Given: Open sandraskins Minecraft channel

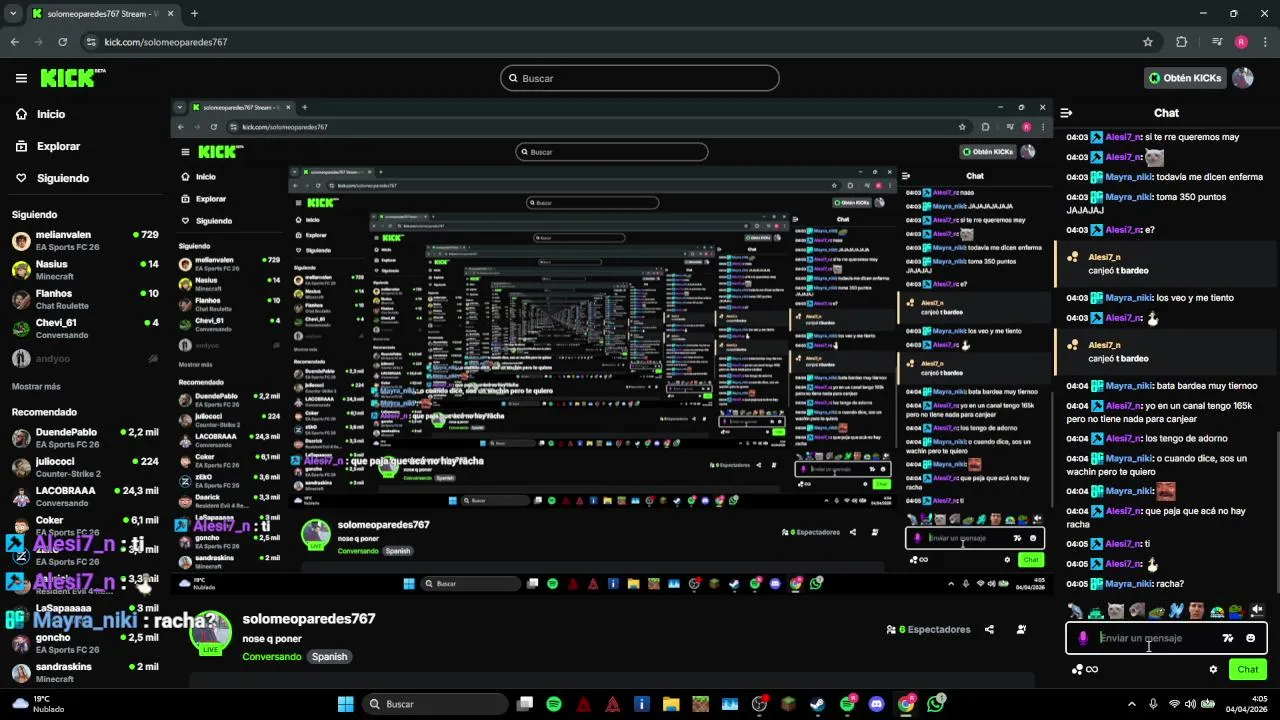Looking at the screenshot, I should coord(85,672).
